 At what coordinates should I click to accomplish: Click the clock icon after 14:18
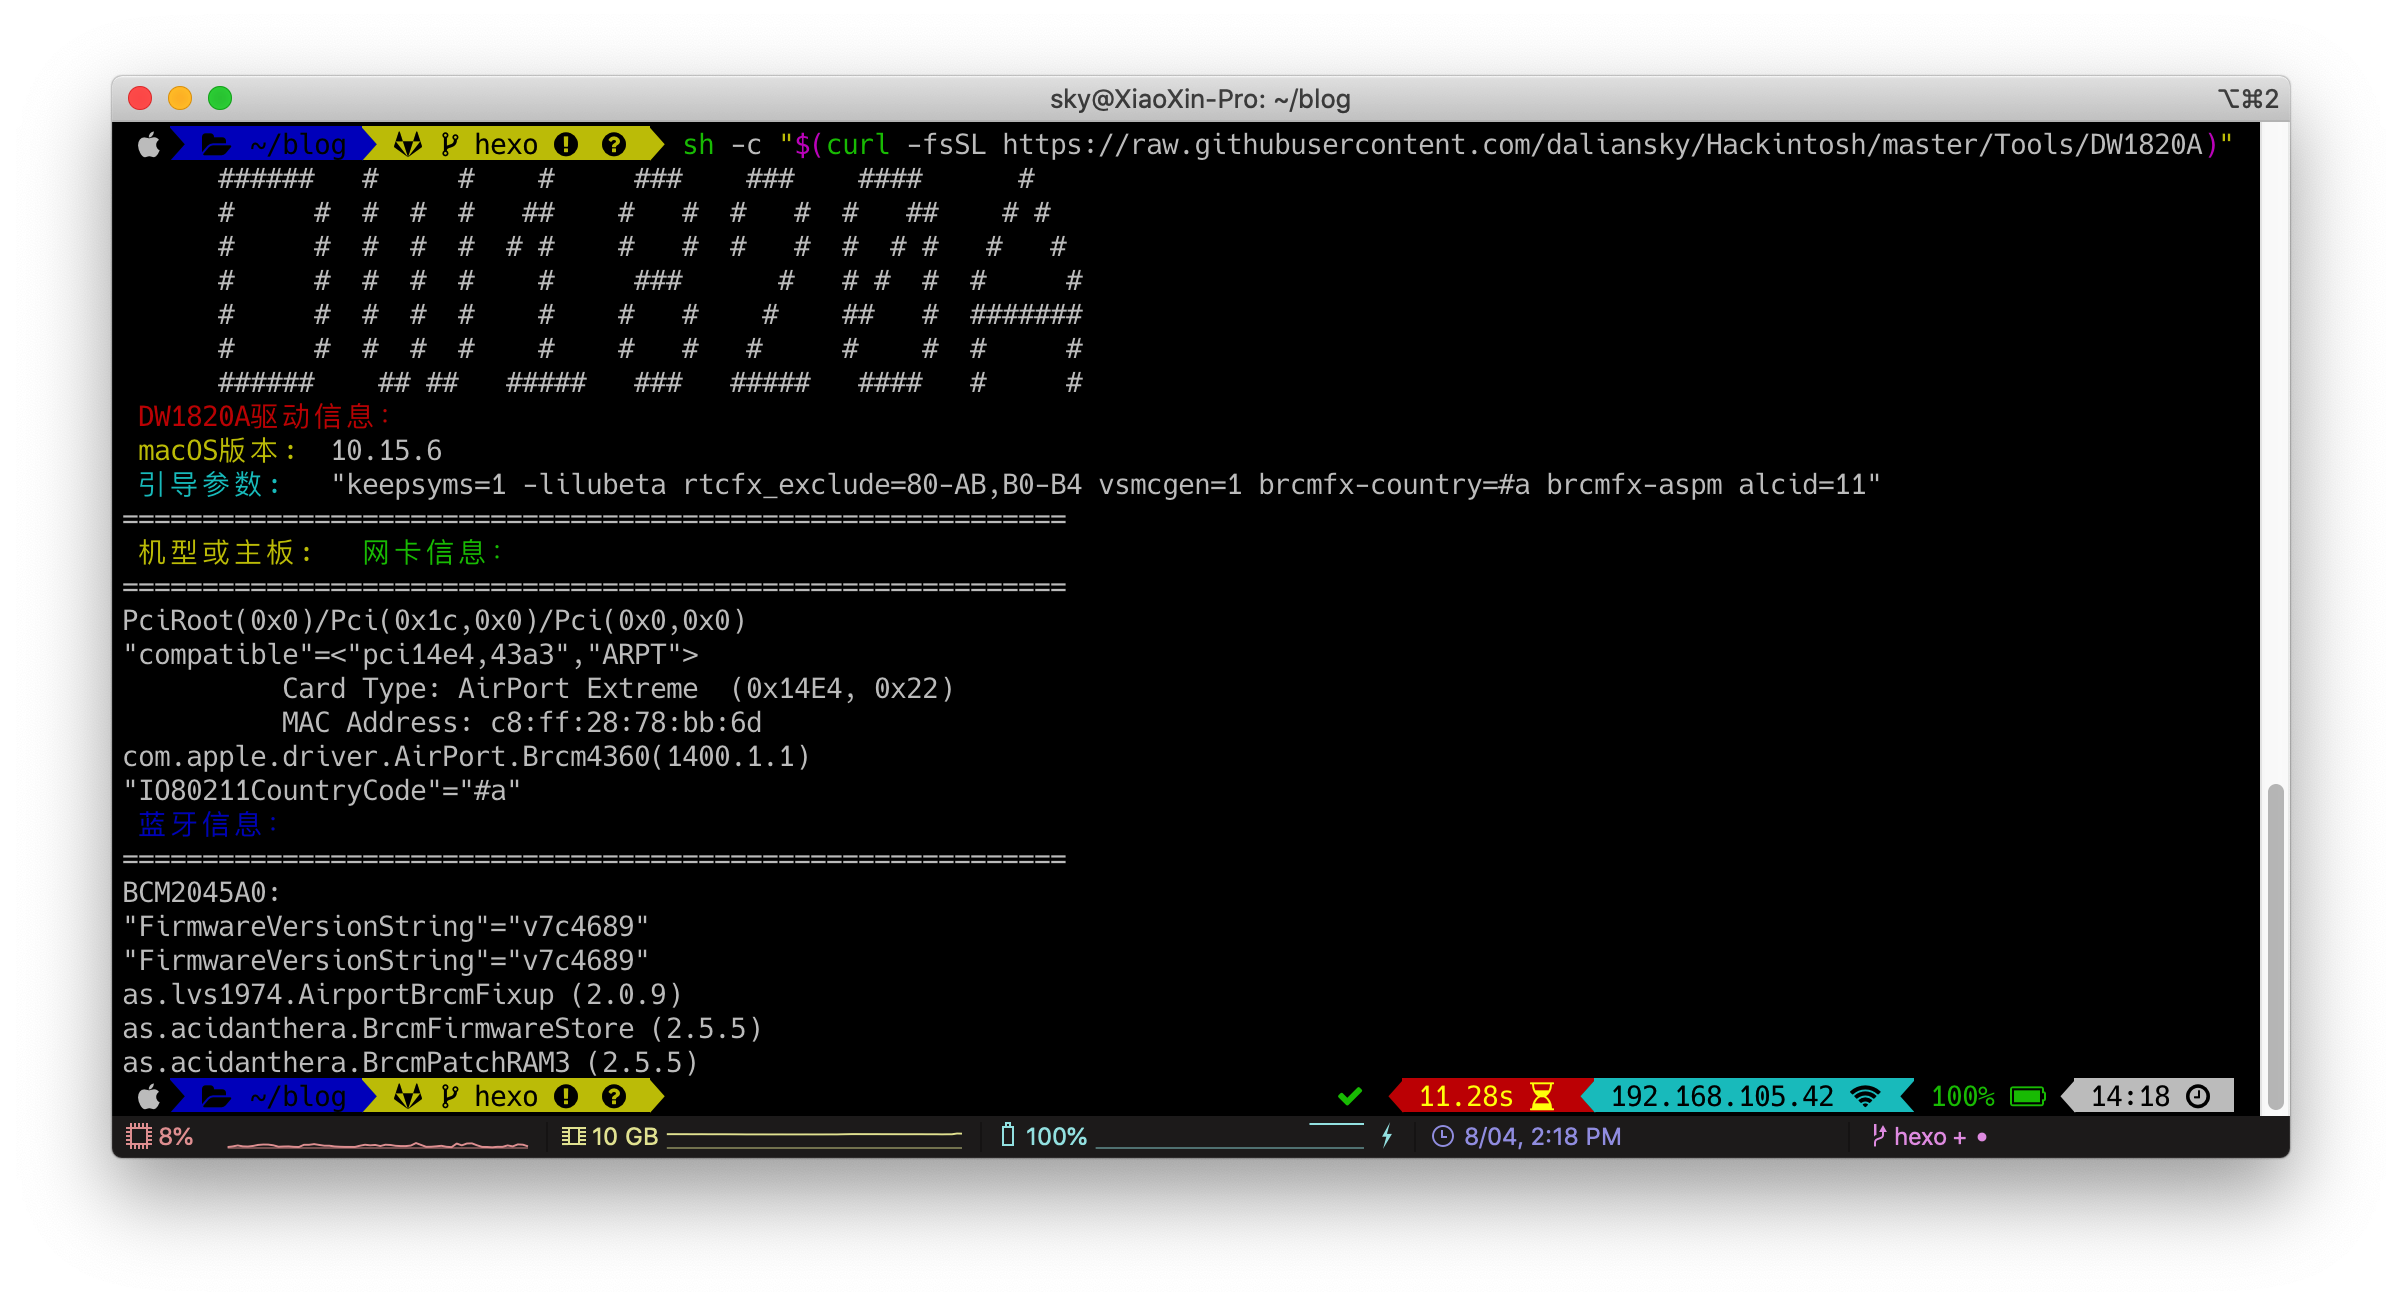click(2198, 1097)
